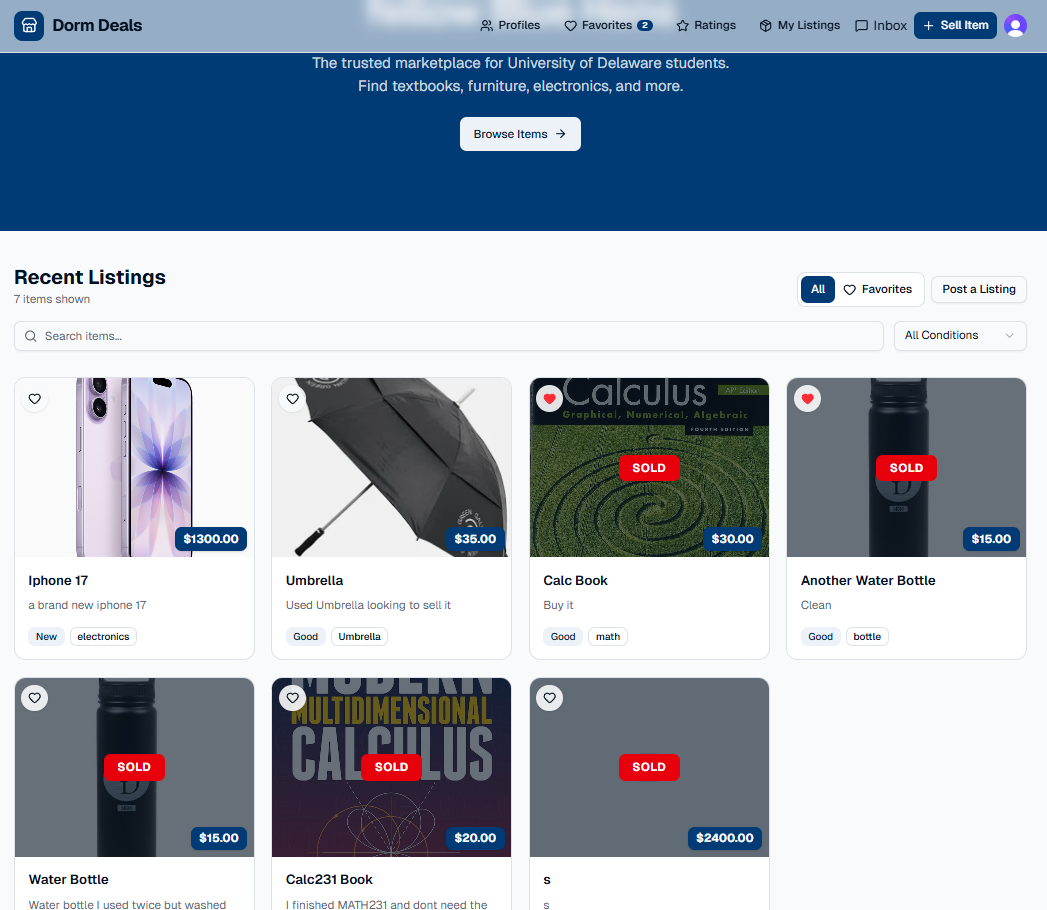
Task: Click the math tag on Calc Book
Action: coord(608,636)
